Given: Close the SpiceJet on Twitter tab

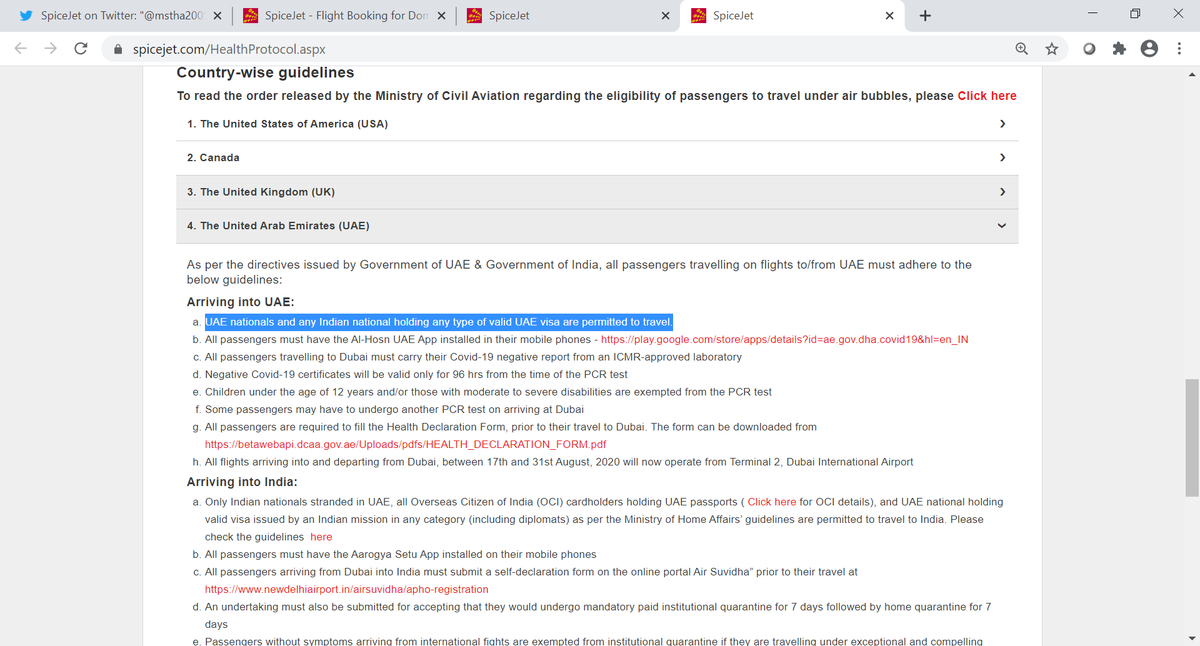Looking at the screenshot, I should pos(217,16).
